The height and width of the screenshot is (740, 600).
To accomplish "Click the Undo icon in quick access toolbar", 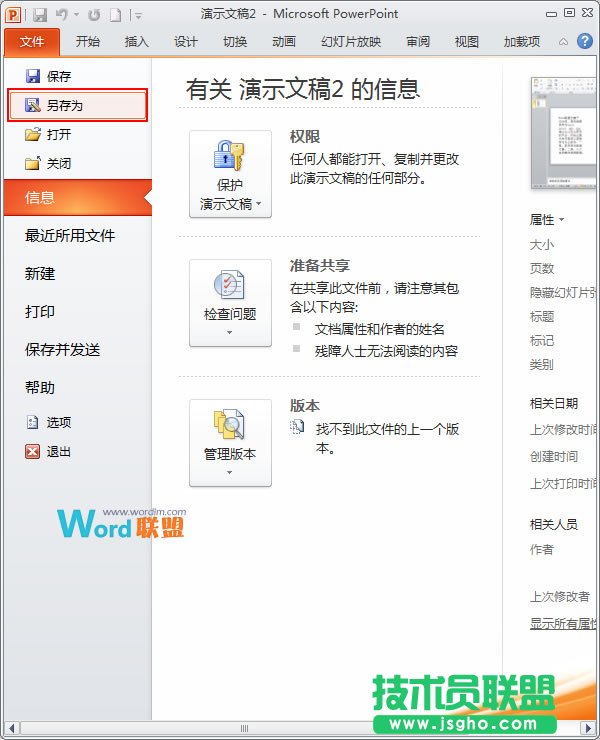I will (62, 15).
